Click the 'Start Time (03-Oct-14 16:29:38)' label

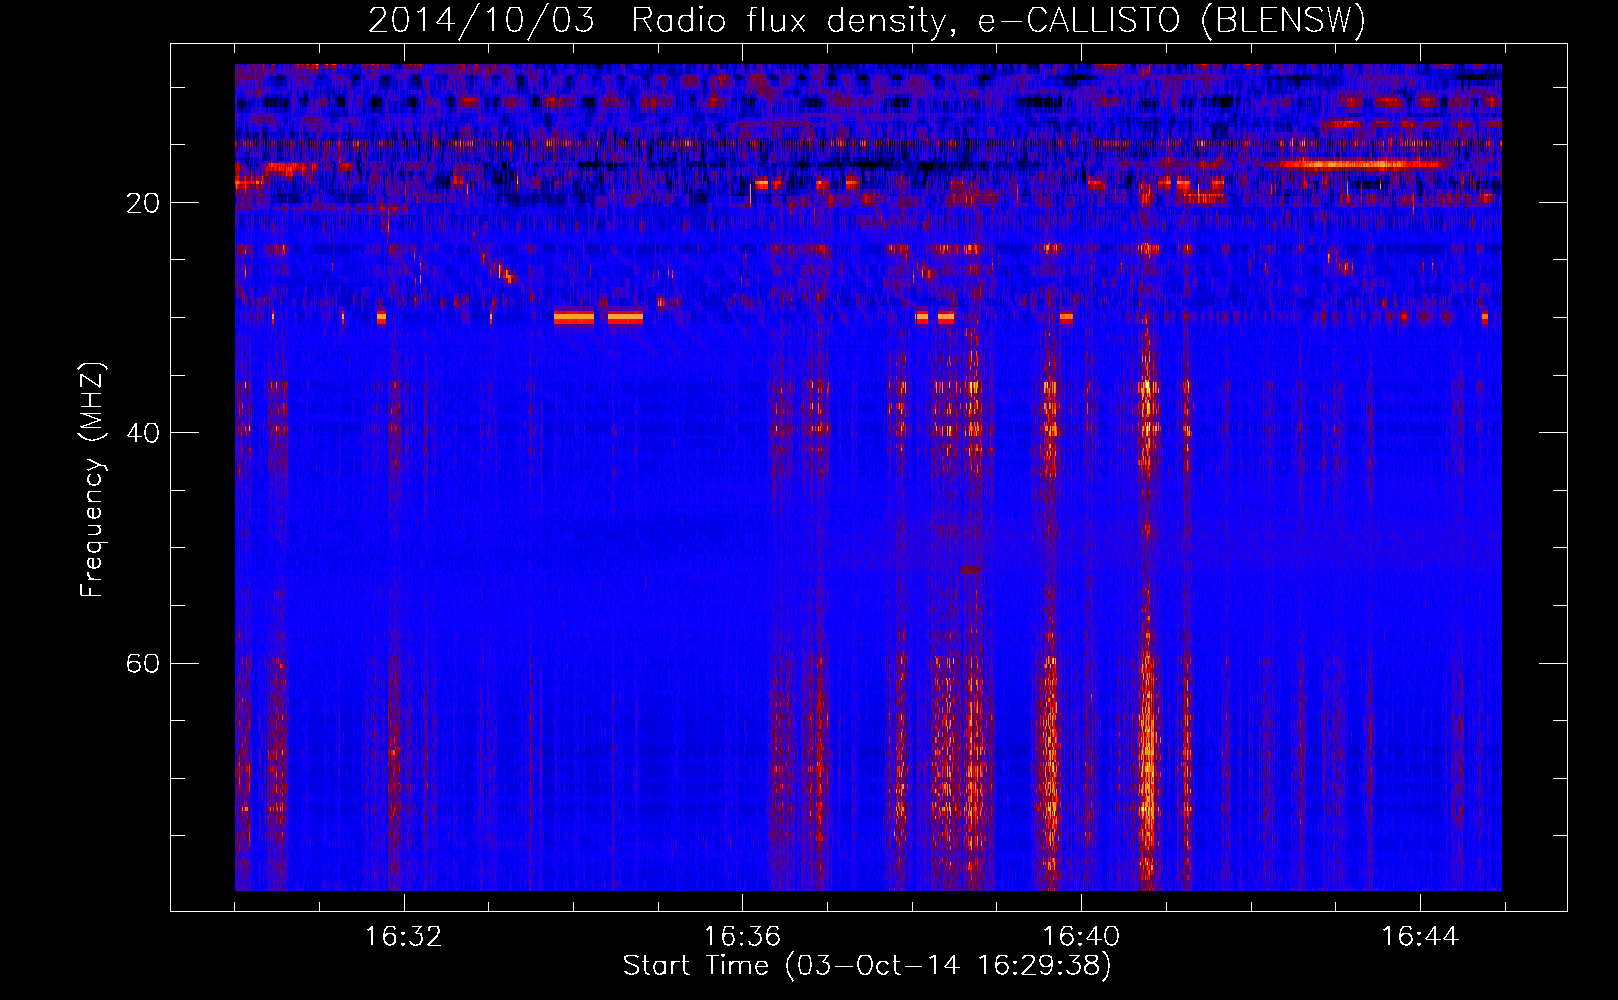[867, 966]
